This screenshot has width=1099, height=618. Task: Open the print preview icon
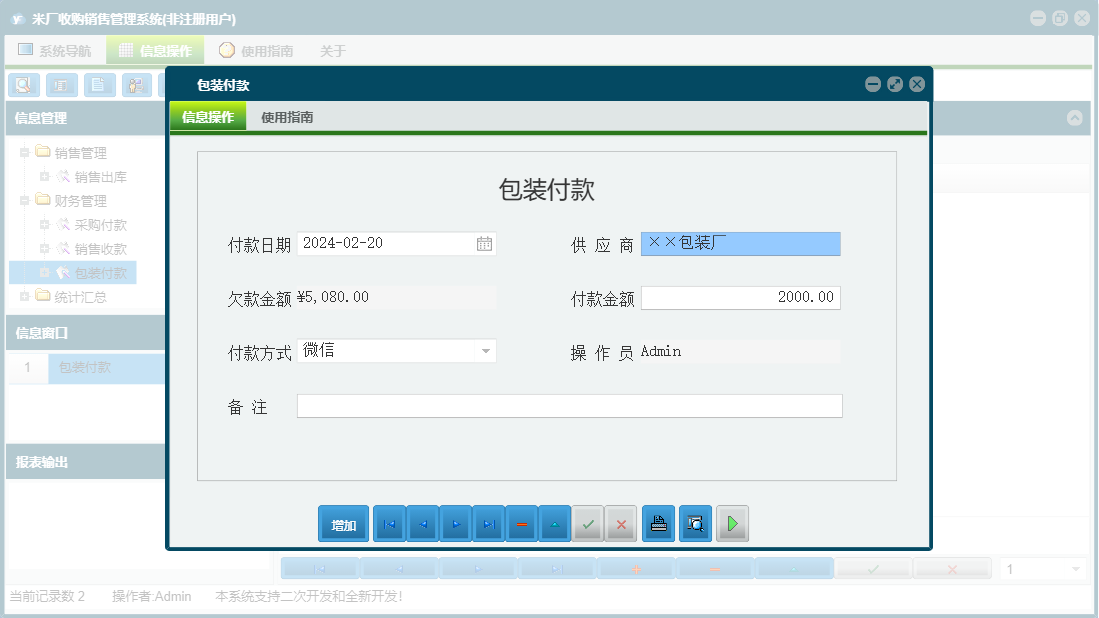point(695,523)
